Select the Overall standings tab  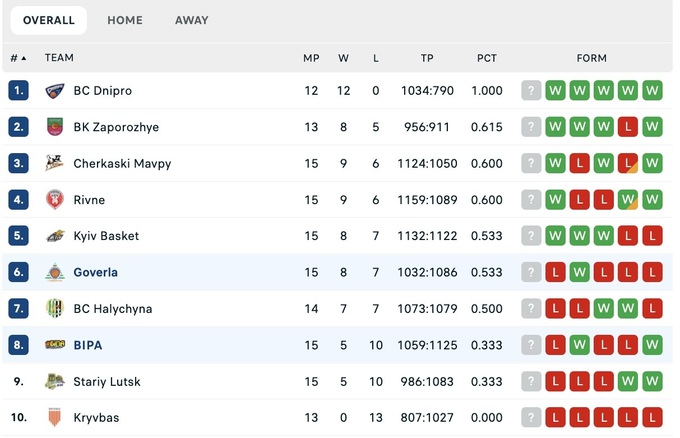click(49, 20)
